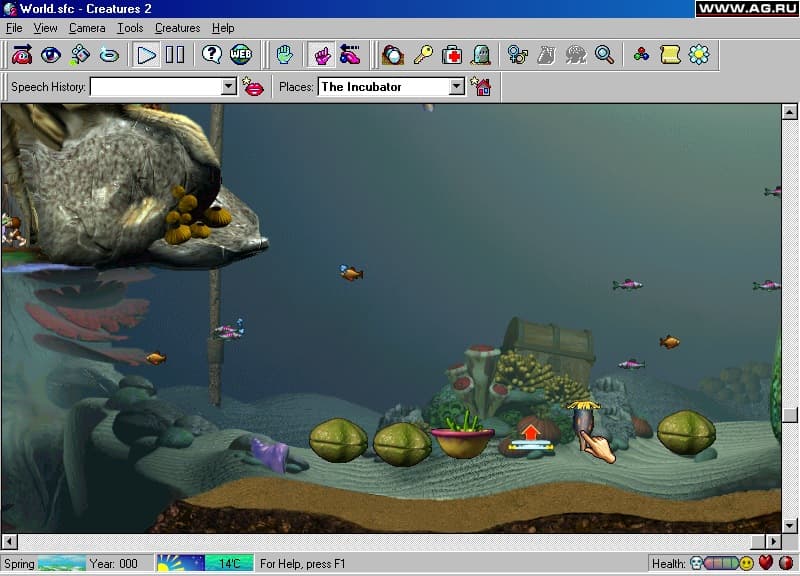The width and height of the screenshot is (800, 576).
Task: Open the Breeder's Kit gender symbols icon
Action: click(517, 55)
